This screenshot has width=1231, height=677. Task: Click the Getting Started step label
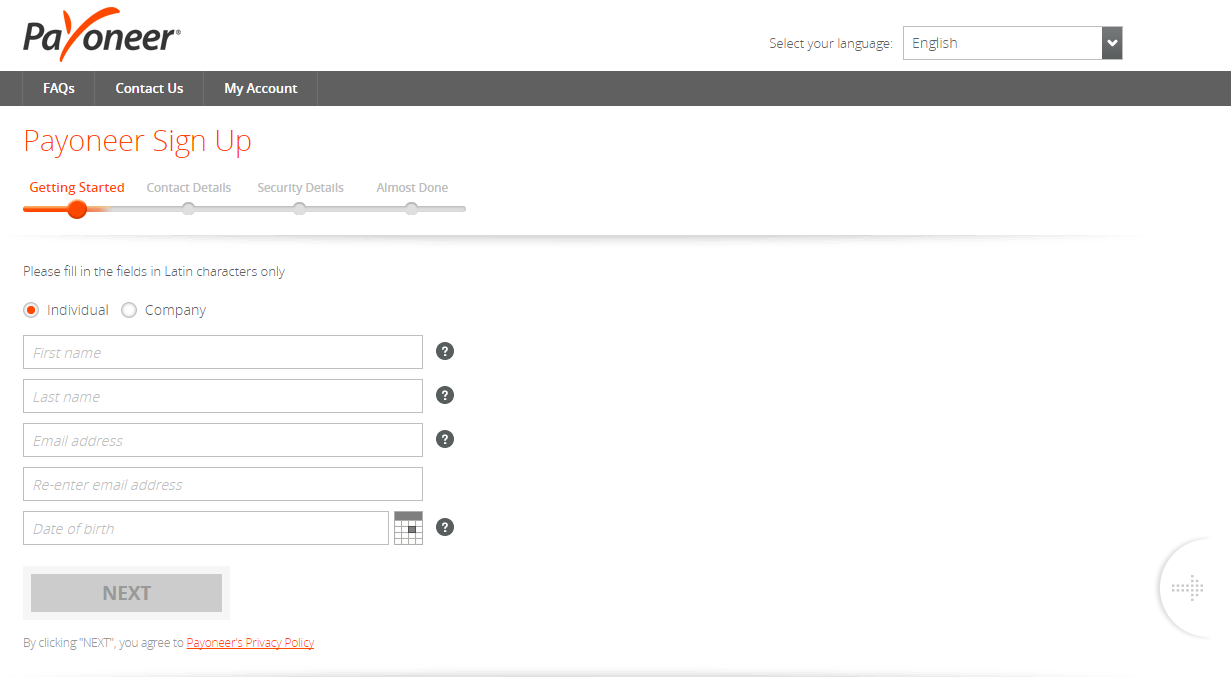tap(77, 187)
